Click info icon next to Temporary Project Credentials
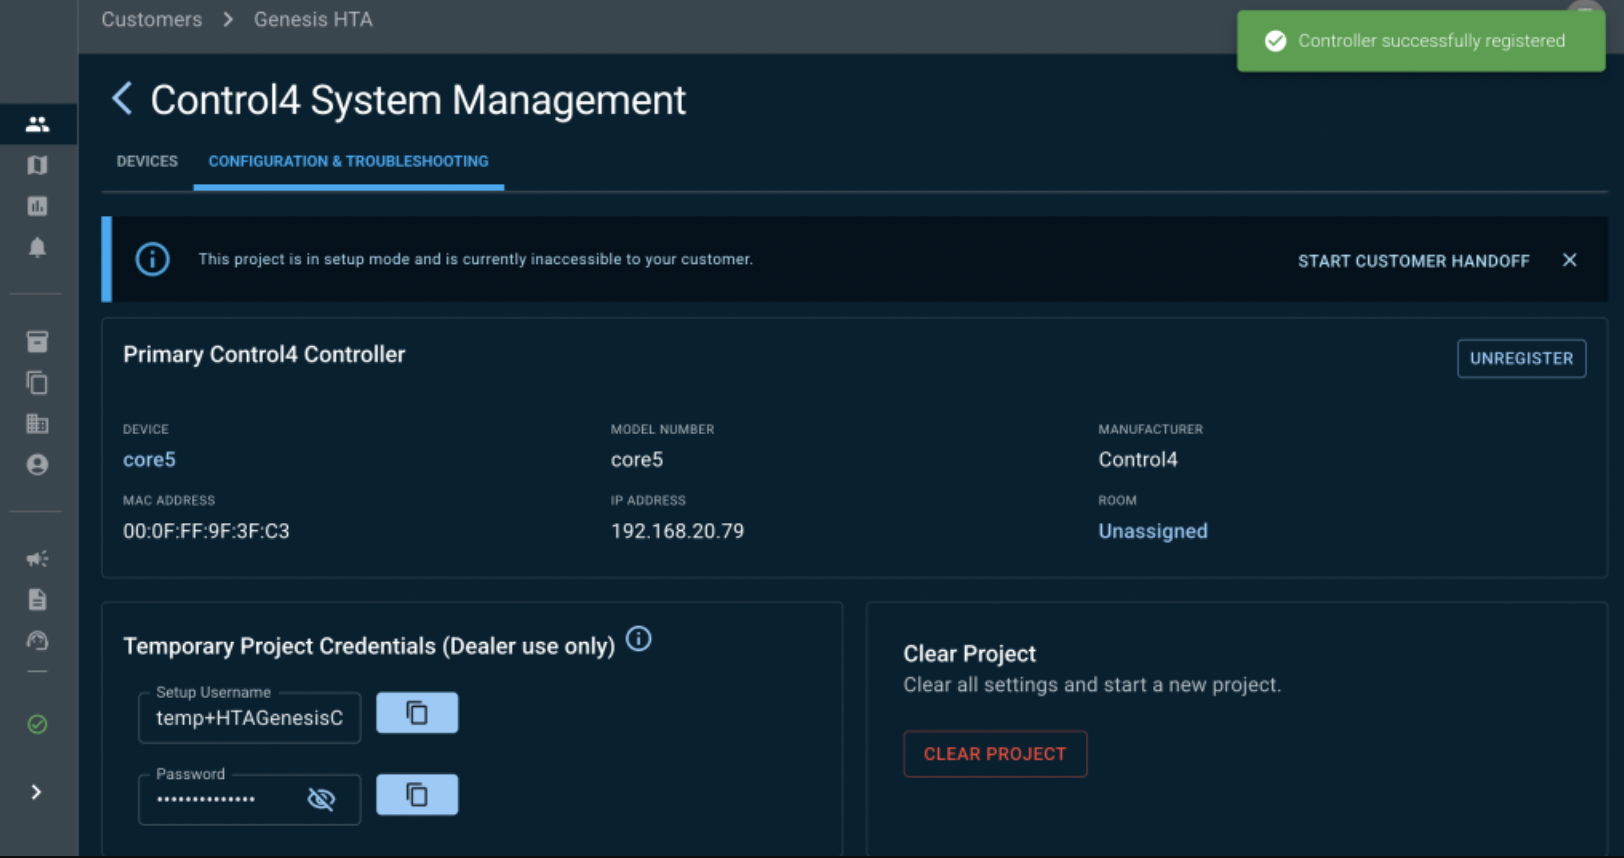 (638, 639)
